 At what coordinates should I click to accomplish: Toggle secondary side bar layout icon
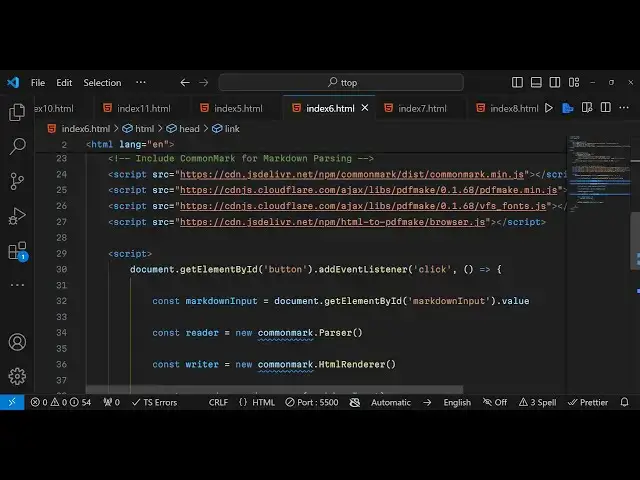pos(555,82)
